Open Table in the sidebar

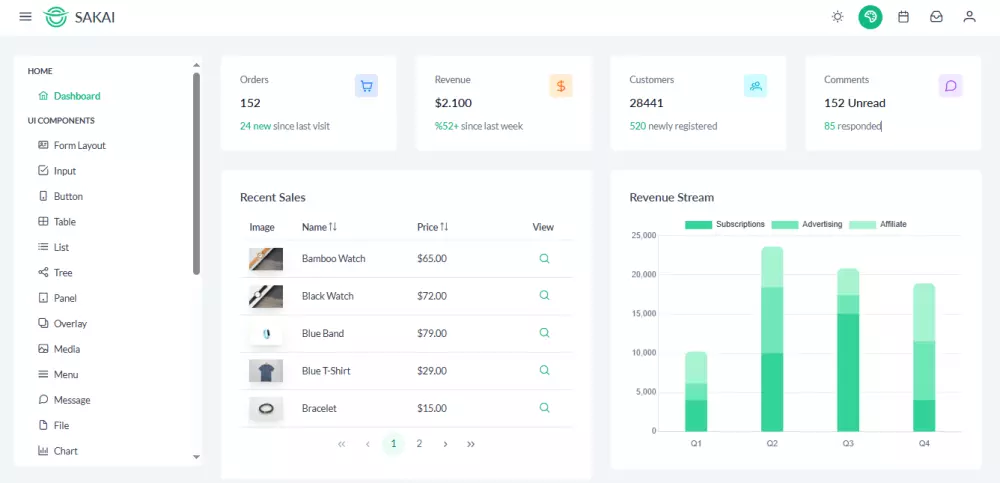tap(57, 222)
